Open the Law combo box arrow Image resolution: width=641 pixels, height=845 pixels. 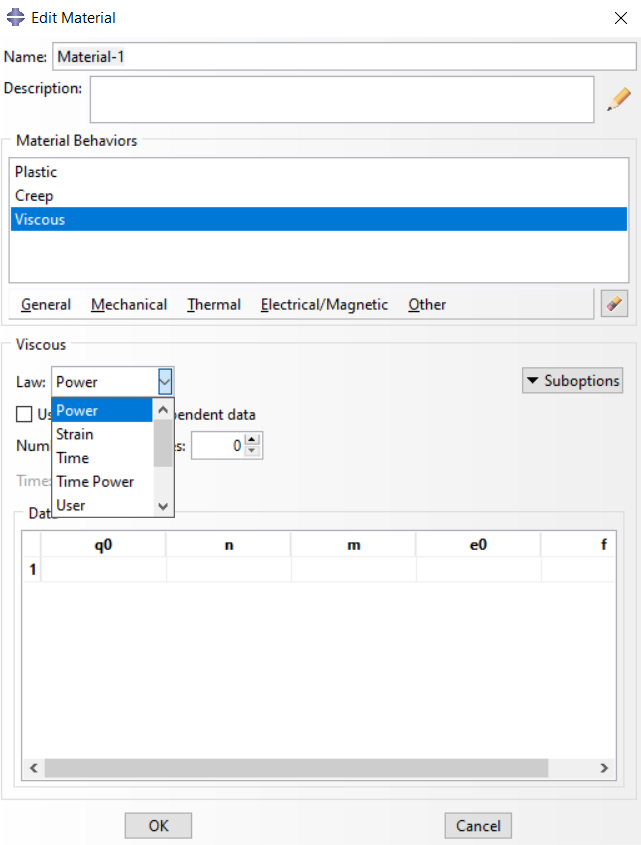click(165, 382)
